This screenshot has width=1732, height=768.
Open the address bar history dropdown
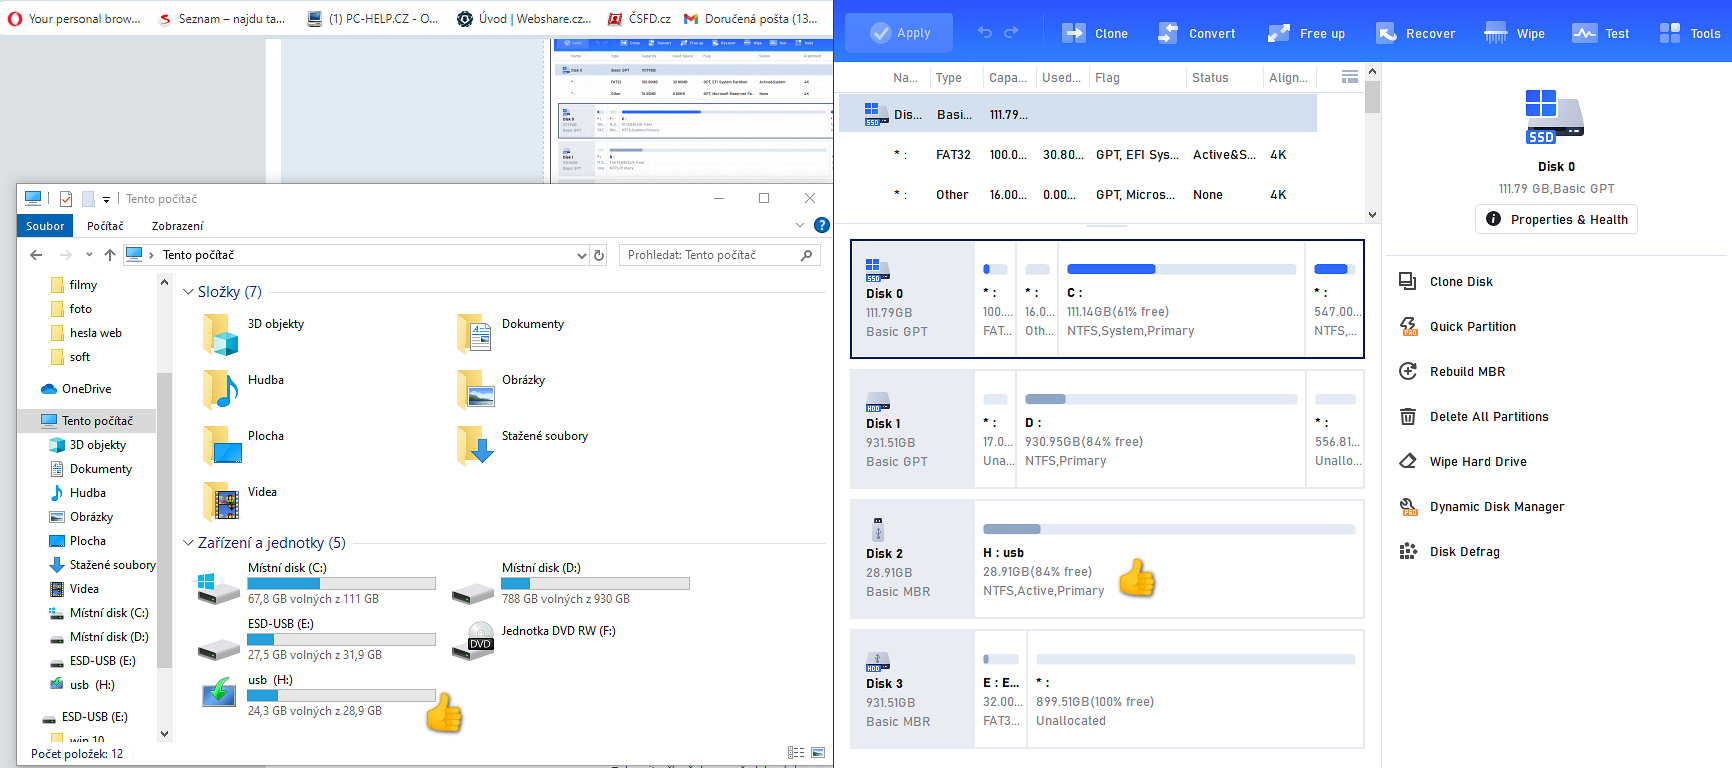pyautogui.click(x=581, y=256)
